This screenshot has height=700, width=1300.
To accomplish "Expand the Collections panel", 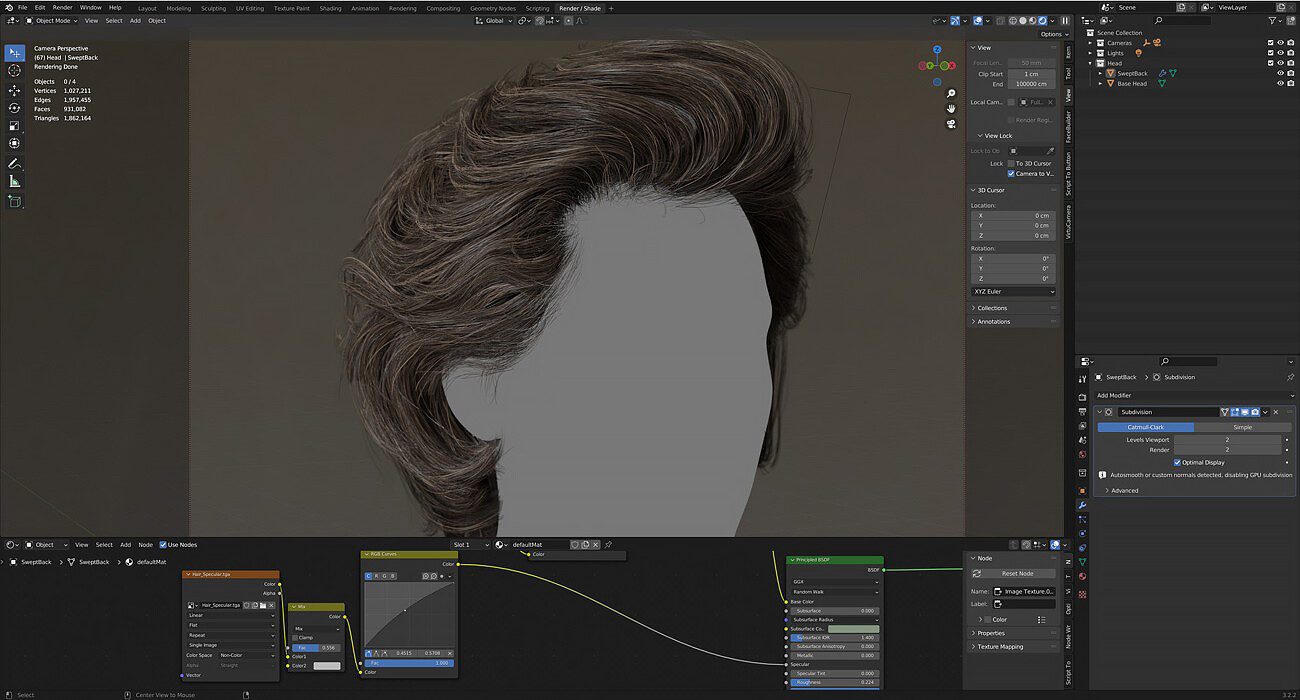I will pos(992,308).
